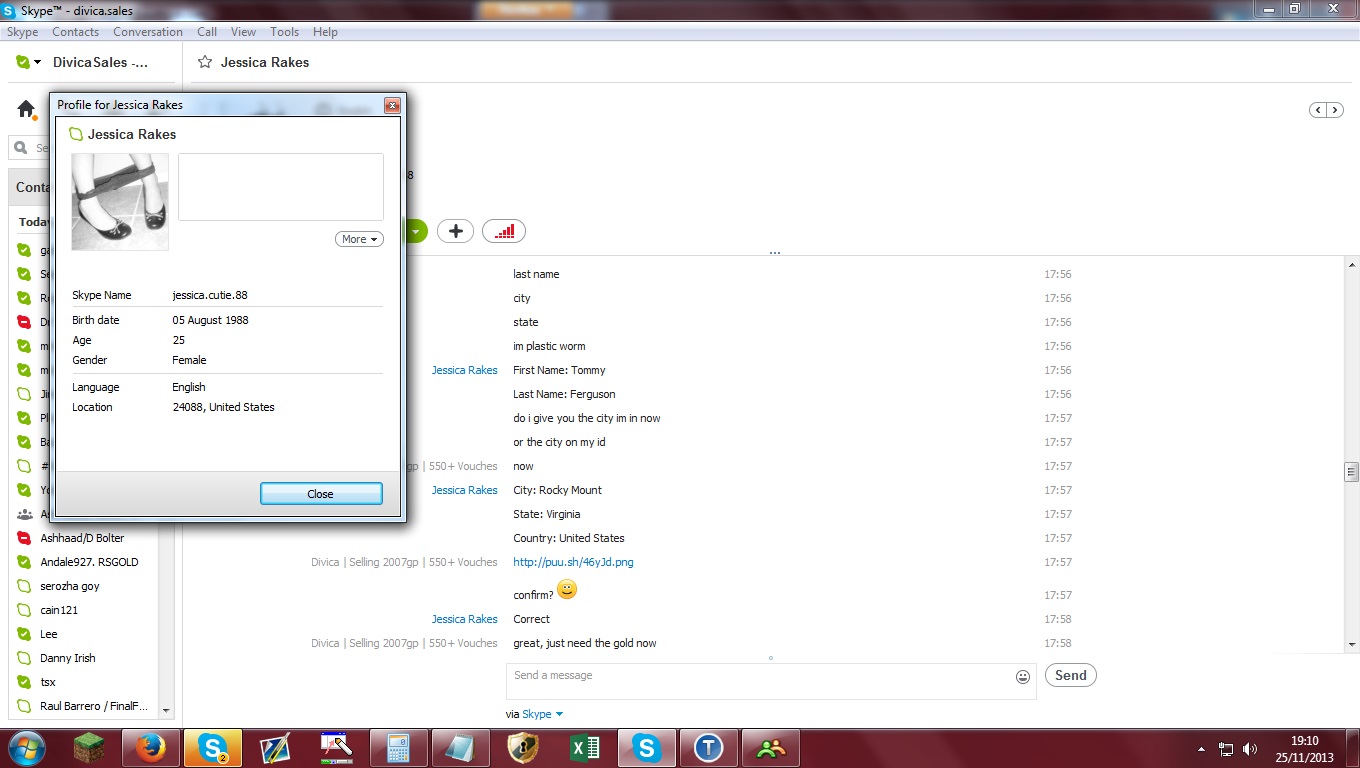Select the Skype Name jessica.cutie.88
Image resolution: width=1360 pixels, height=768 pixels.
point(210,295)
